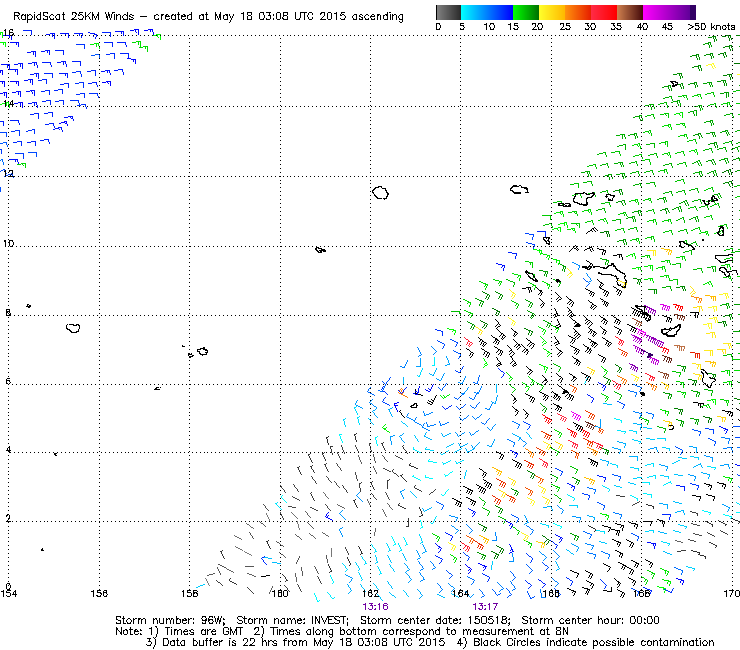Click the island outline near 165E 11.5N
Image resolution: width=740 pixels, height=650 pixels.
(519, 189)
